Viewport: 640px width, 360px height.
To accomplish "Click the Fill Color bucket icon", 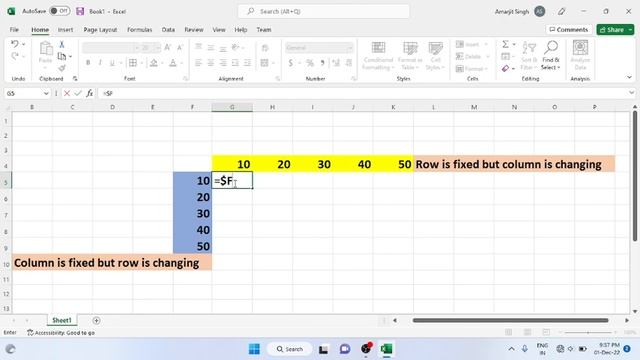I will (153, 62).
